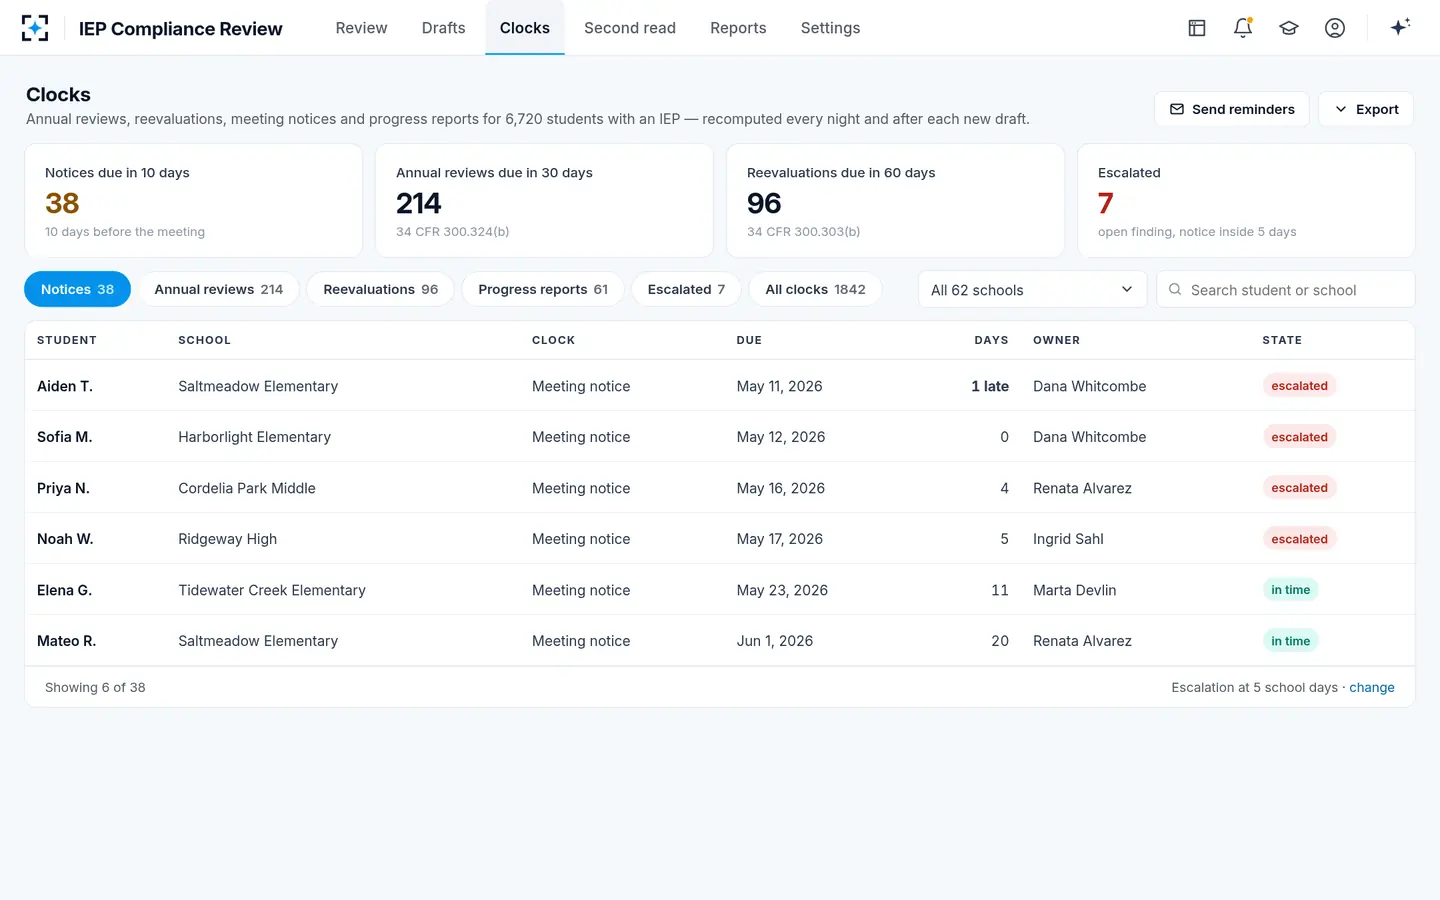Screen dimensions: 1440x900
Task: Sort by the CLOCK column header
Action: [553, 340]
